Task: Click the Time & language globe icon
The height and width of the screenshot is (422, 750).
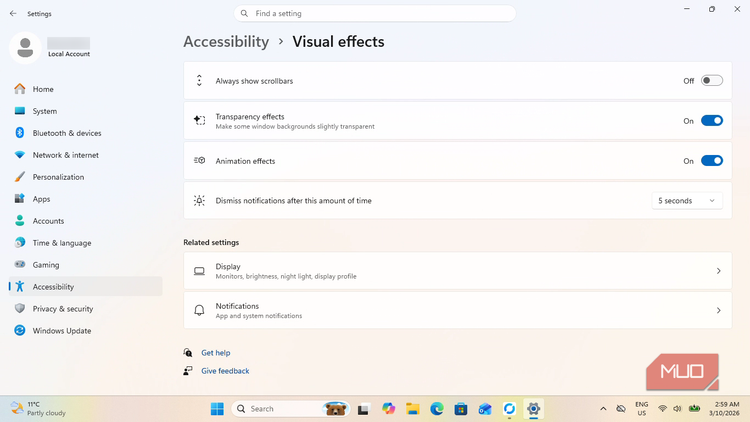Action: 20,243
